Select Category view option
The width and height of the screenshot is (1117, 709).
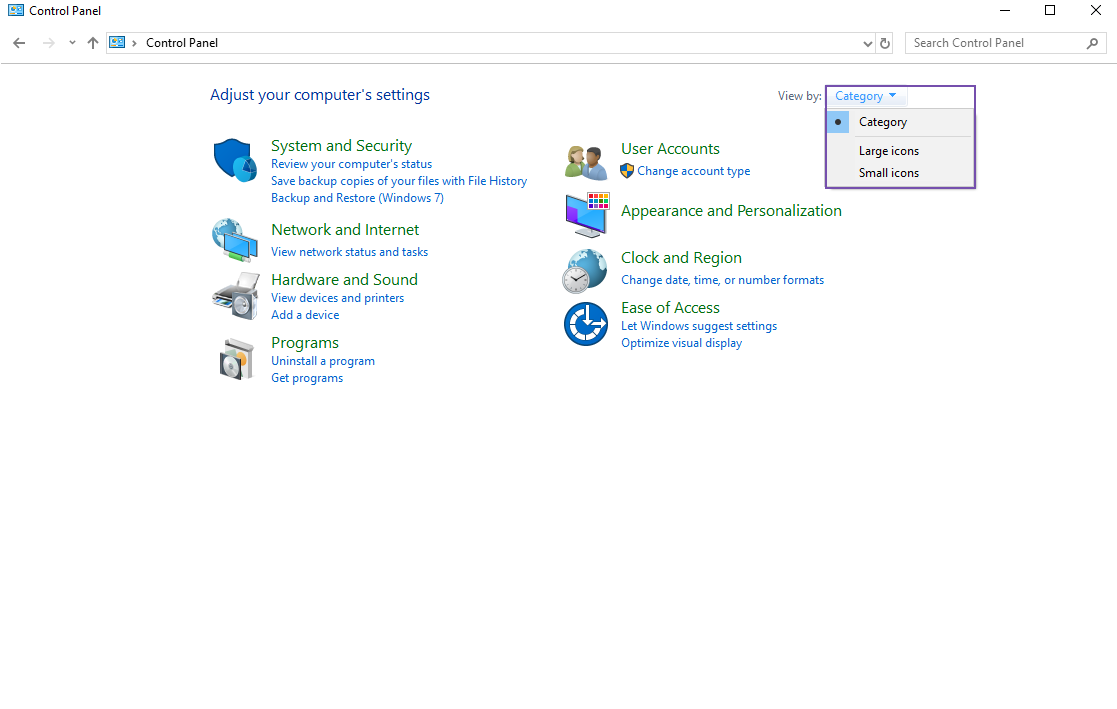pyautogui.click(x=900, y=122)
